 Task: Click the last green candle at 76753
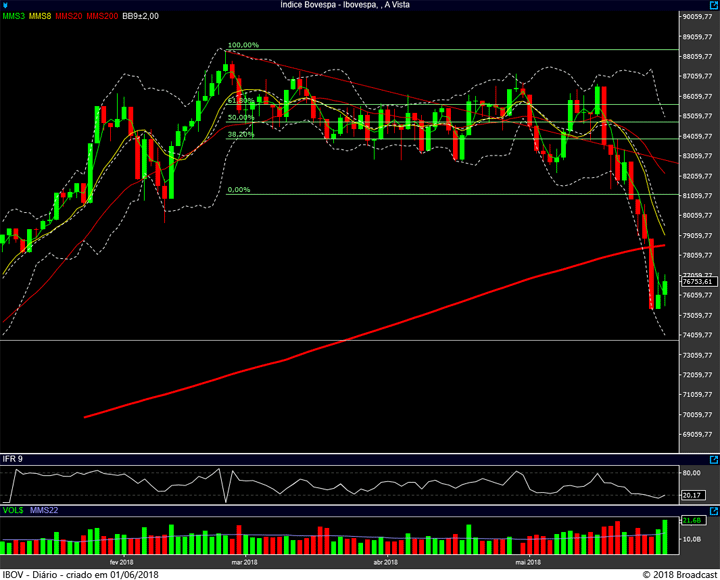(x=665, y=288)
